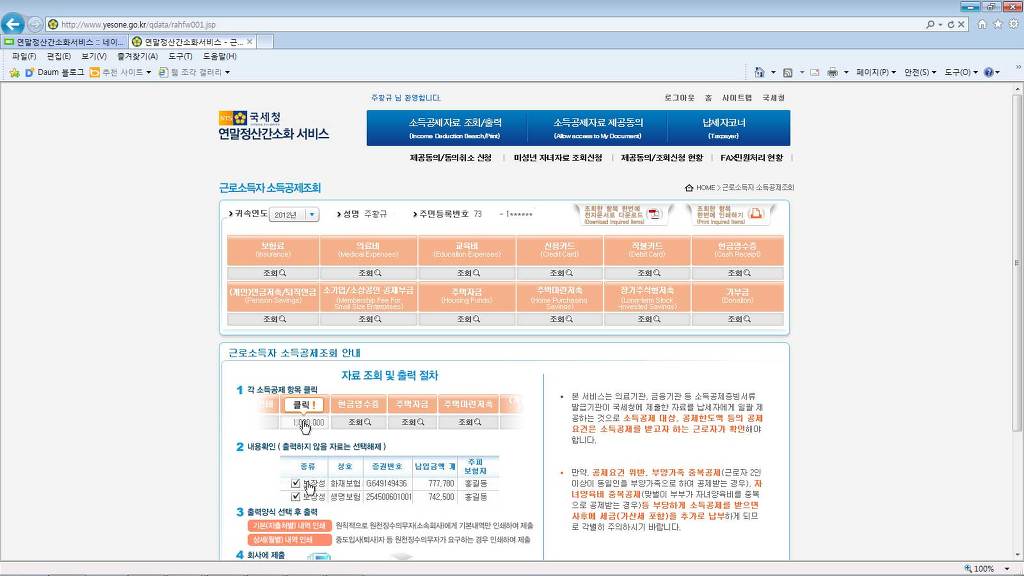This screenshot has width=1024, height=576.
Task: Select 소득공제자료 제공동의 navigation tab
Action: pyautogui.click(x=598, y=127)
